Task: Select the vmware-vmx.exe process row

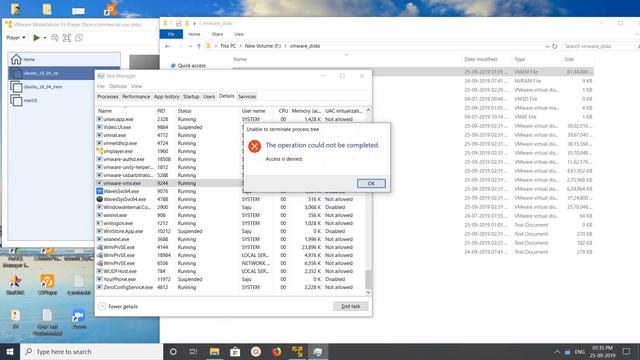Action: pyautogui.click(x=169, y=183)
